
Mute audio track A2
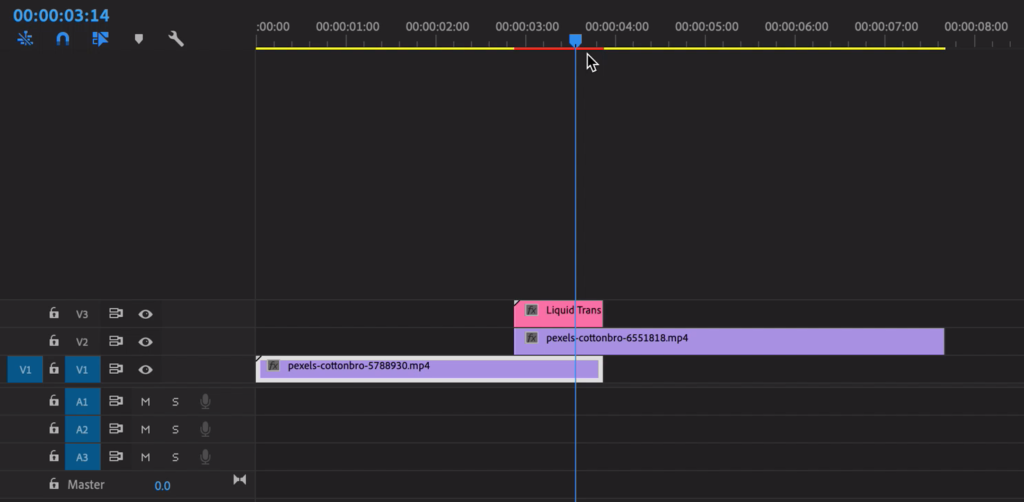145,430
